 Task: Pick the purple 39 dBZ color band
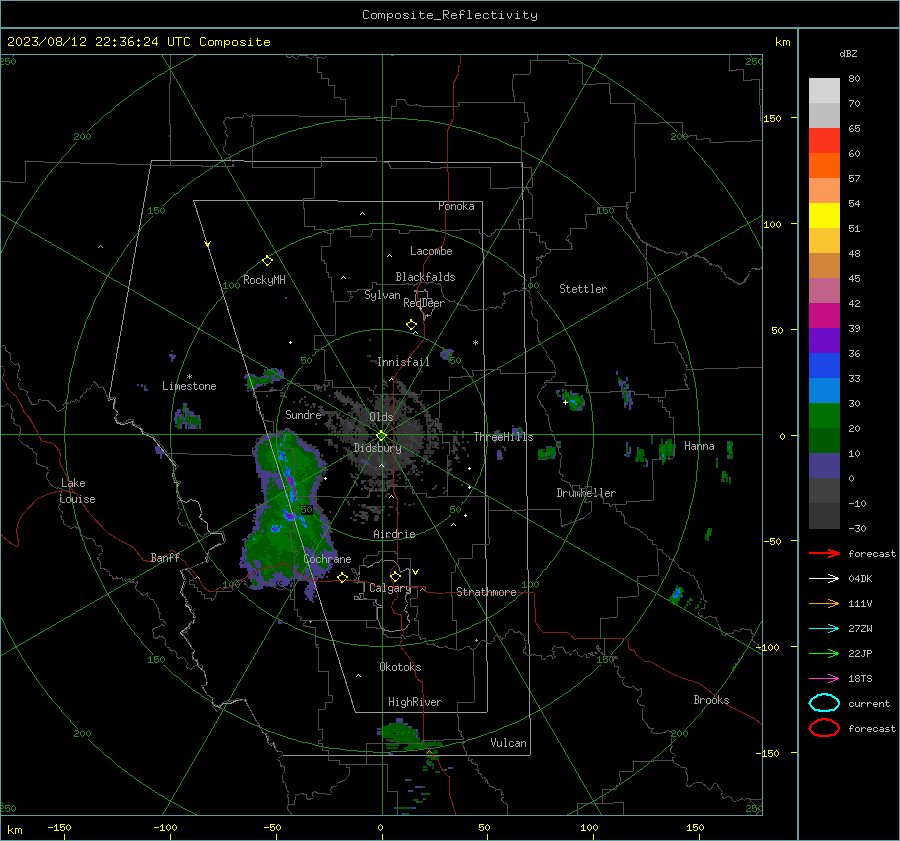point(824,340)
